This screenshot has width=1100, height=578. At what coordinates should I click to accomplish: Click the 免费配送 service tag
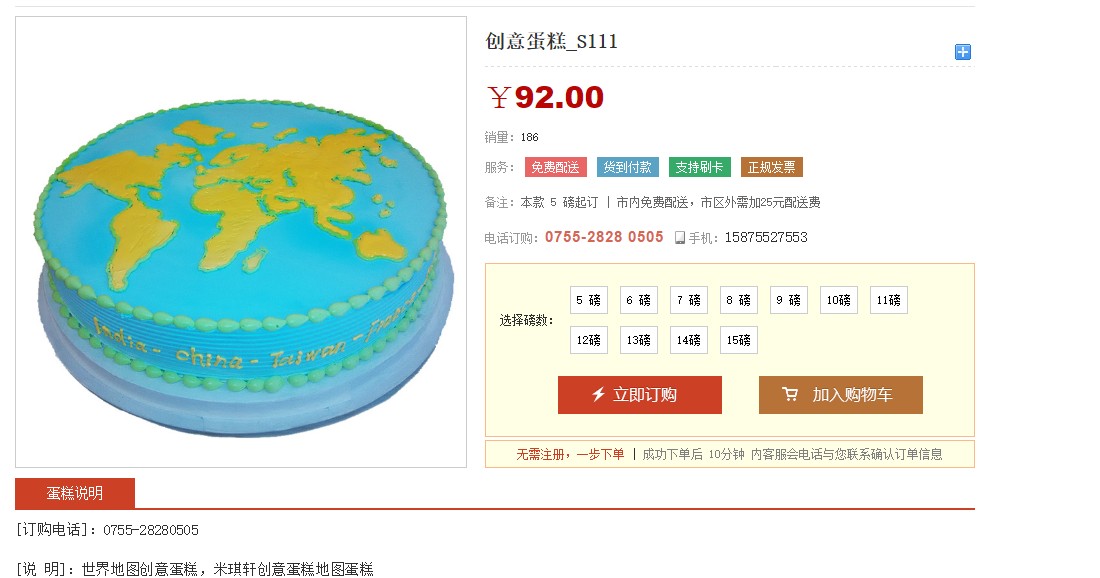(556, 167)
